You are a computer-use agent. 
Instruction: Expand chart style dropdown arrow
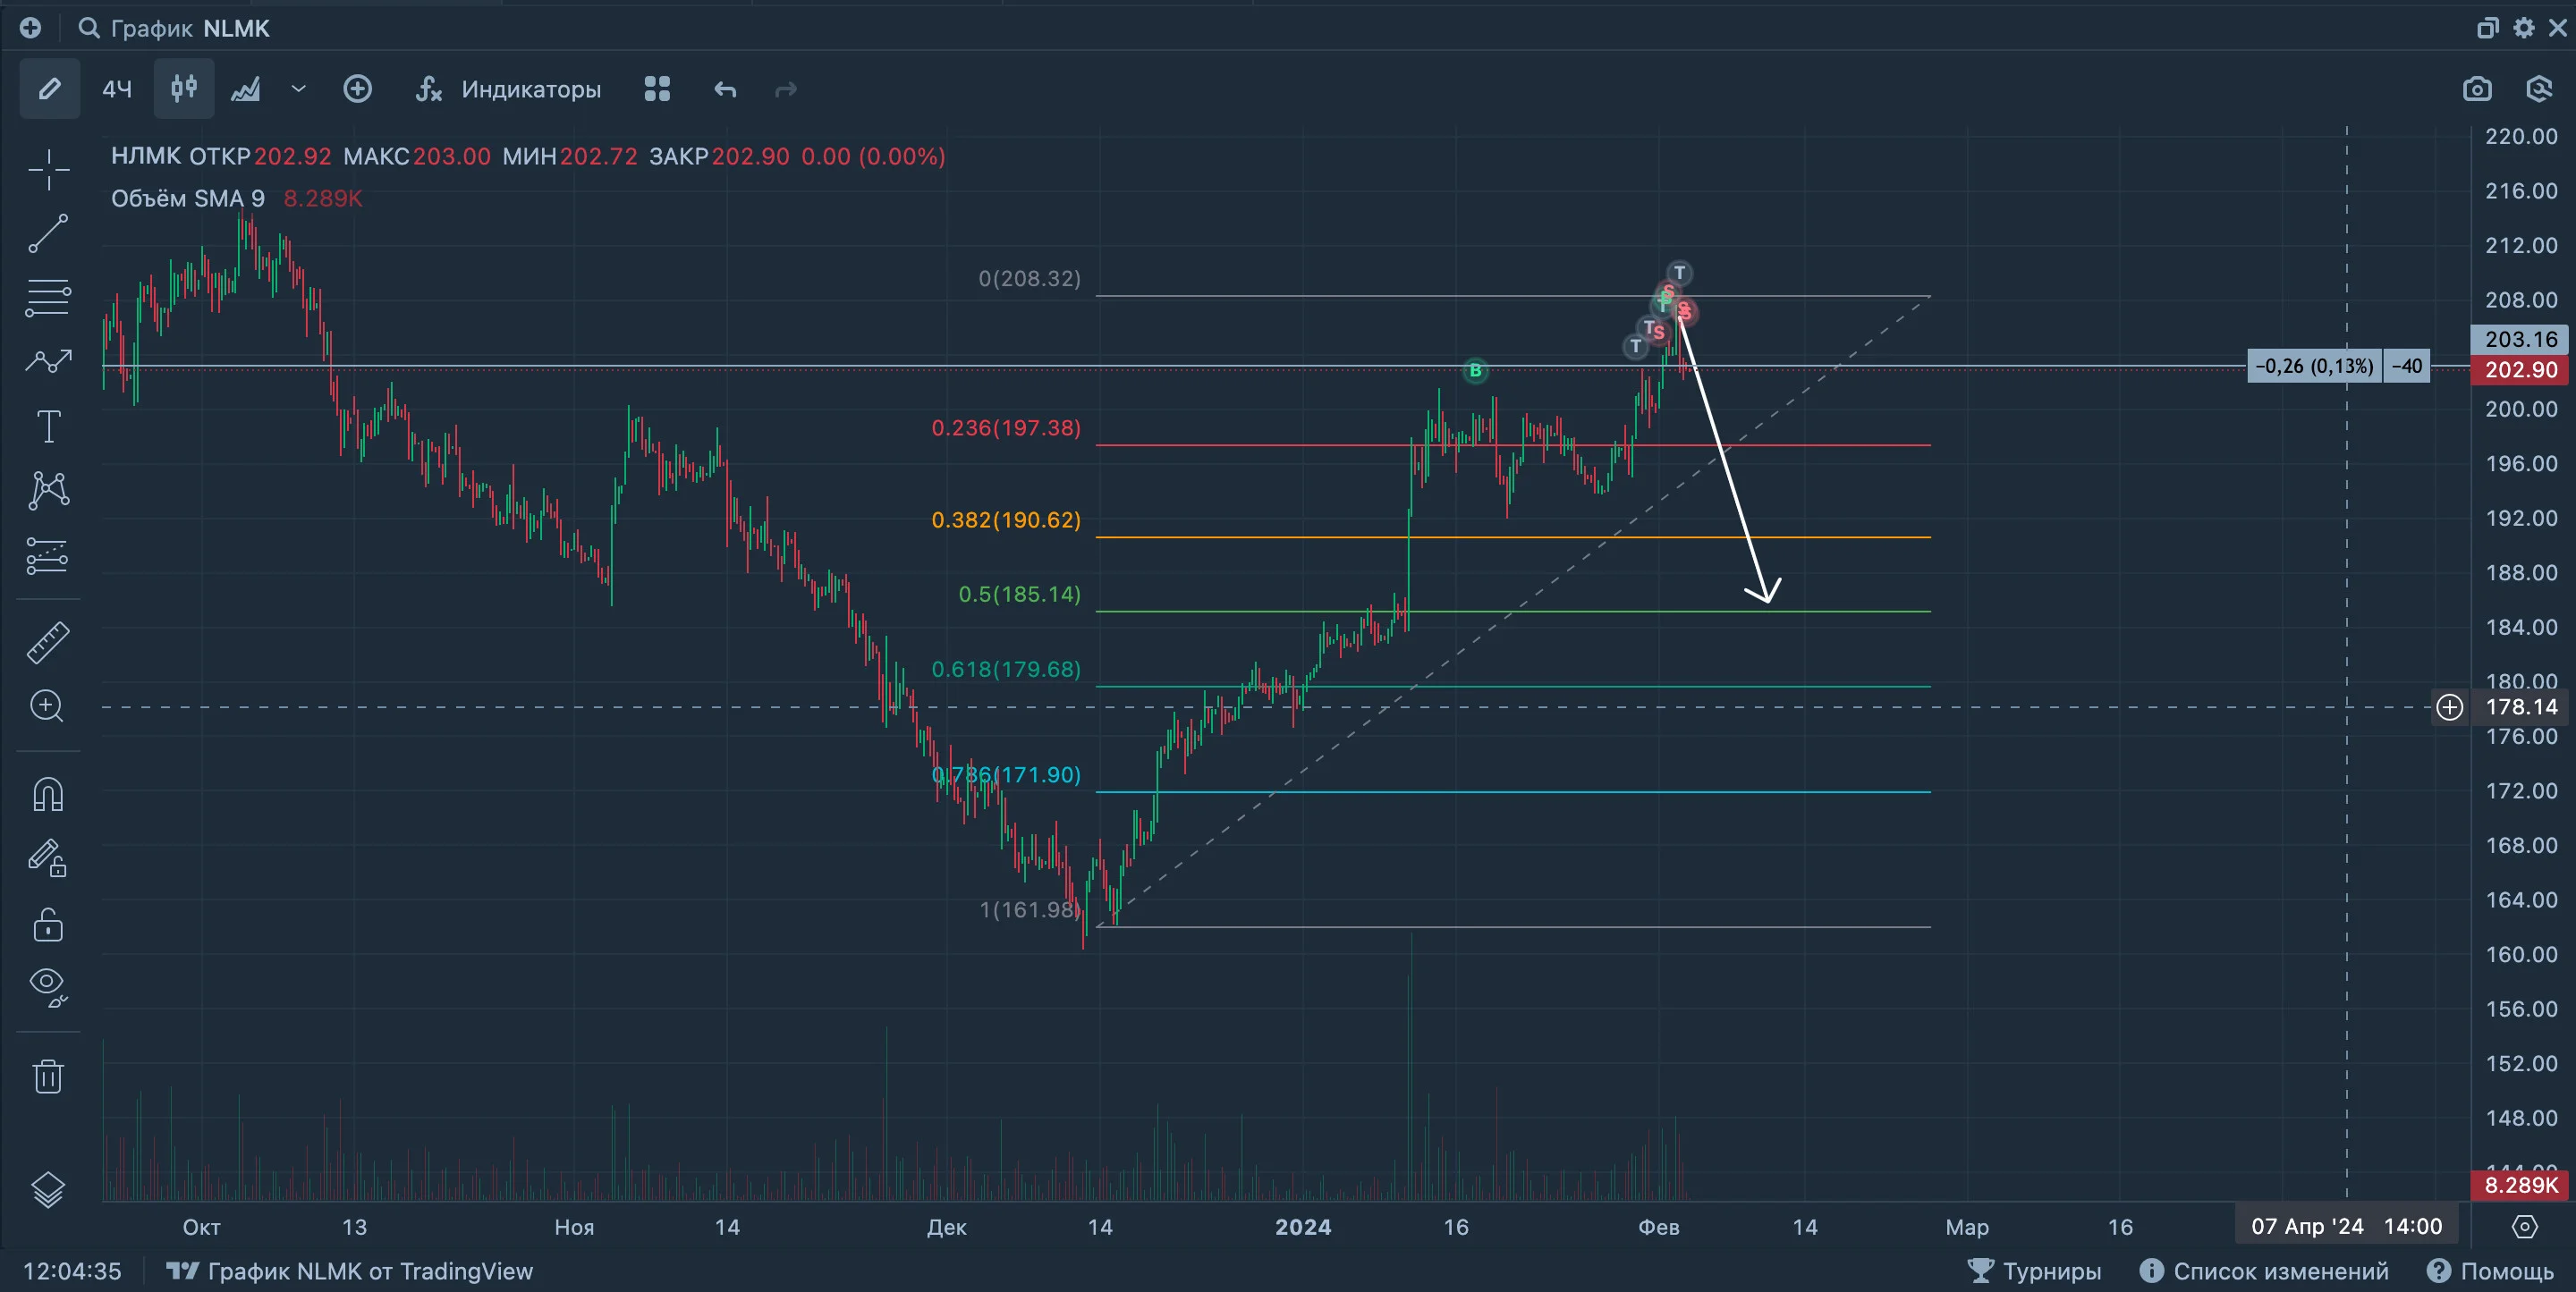[298, 89]
